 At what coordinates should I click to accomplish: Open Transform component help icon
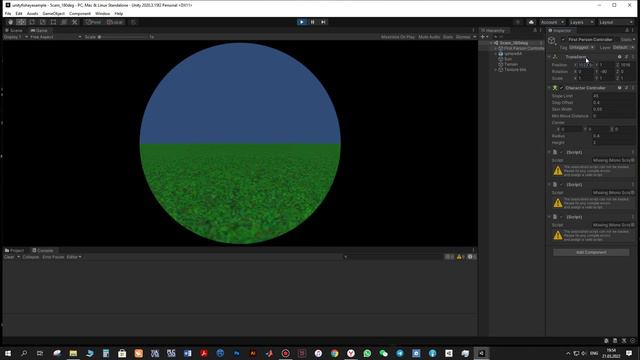point(620,57)
